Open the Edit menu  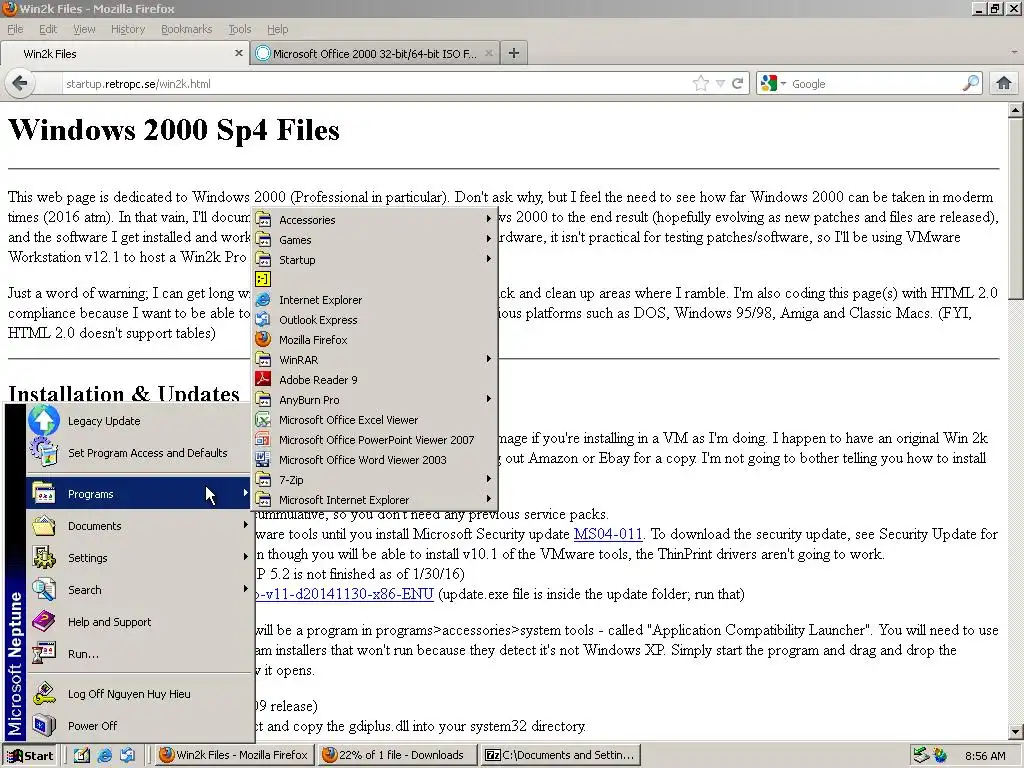coord(48,29)
